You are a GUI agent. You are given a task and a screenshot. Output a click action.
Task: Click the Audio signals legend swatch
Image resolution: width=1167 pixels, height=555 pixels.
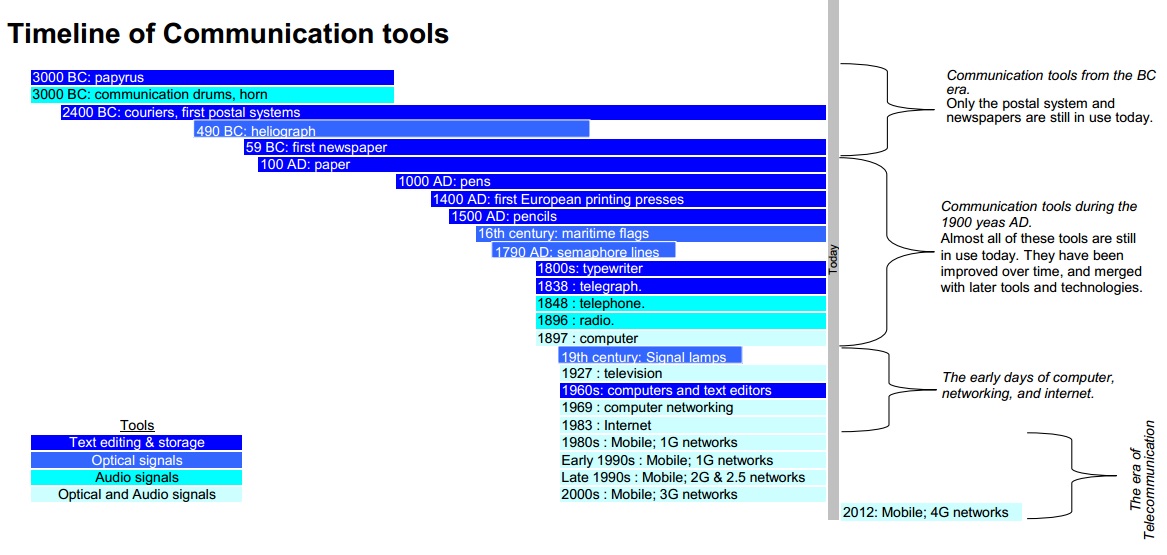pyautogui.click(x=136, y=478)
